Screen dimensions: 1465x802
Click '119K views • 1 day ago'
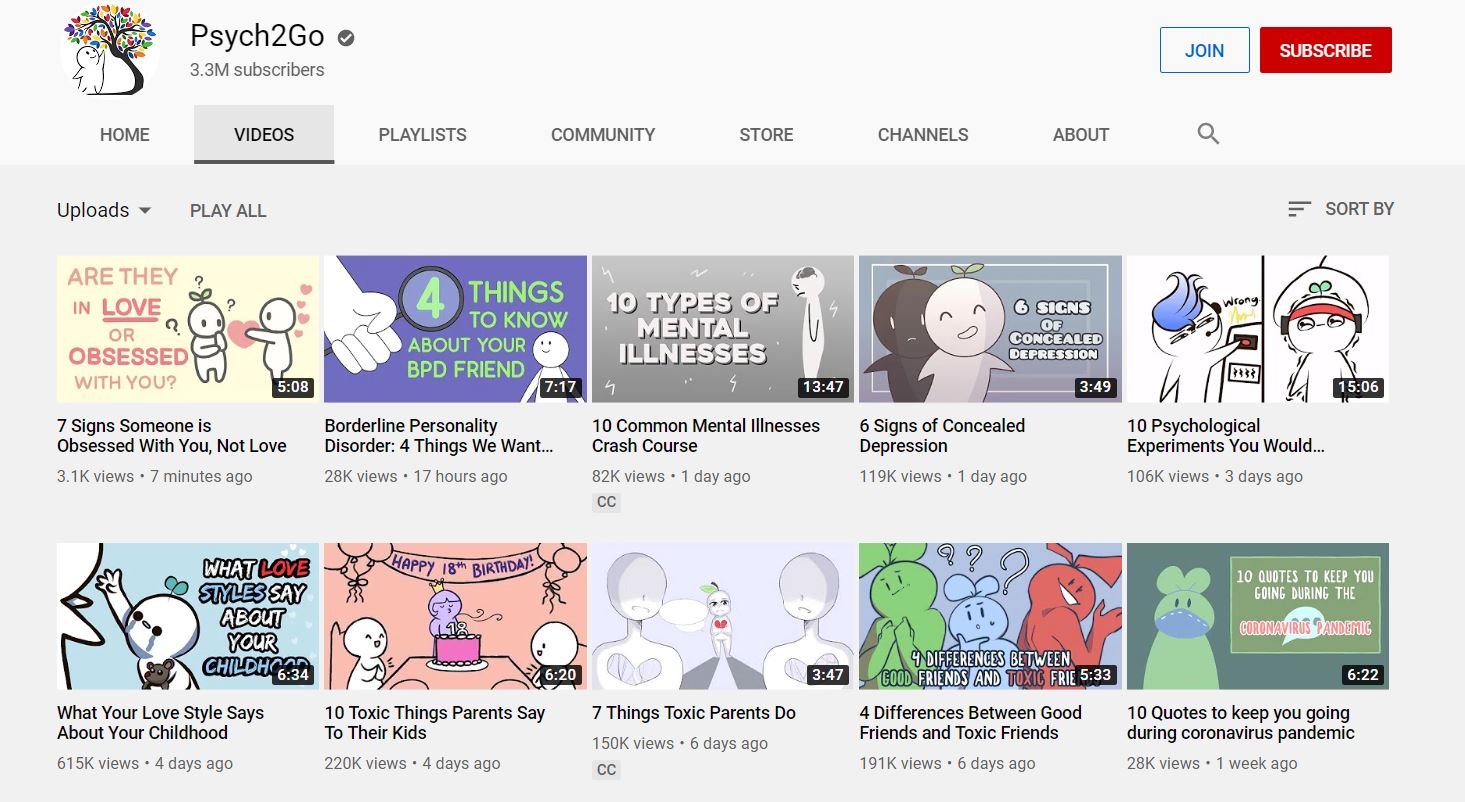(943, 477)
